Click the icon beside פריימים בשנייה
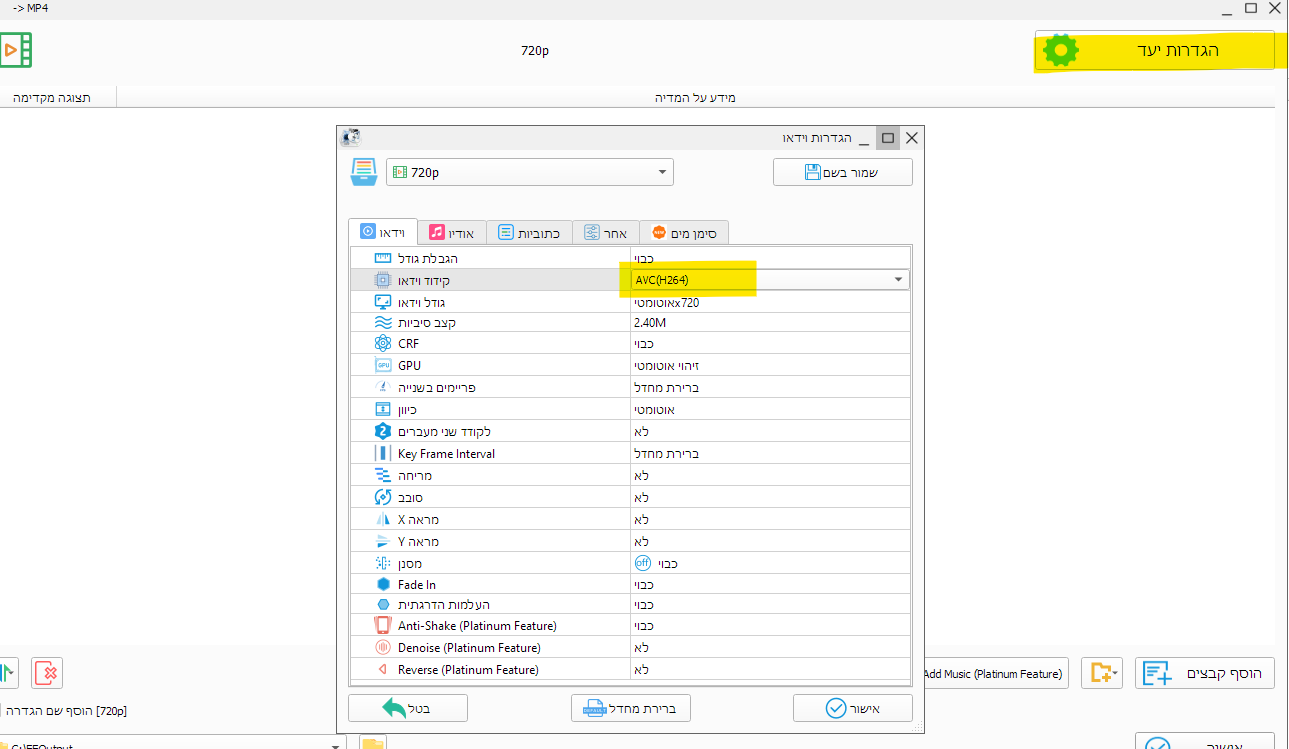The image size is (1289, 749). (384, 387)
